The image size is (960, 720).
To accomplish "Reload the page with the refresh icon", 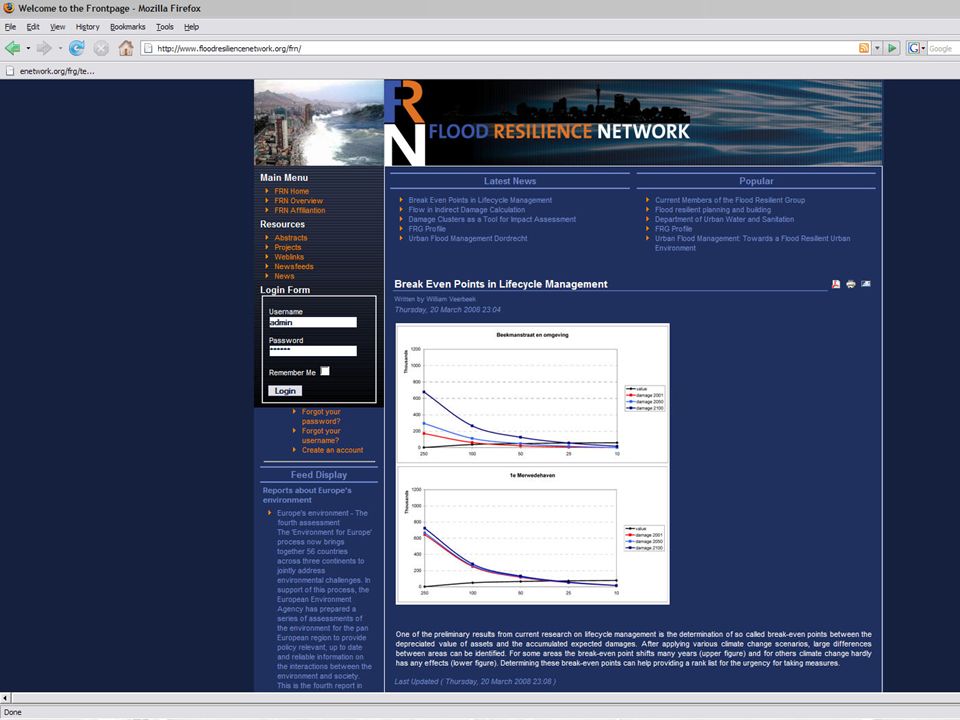I will (x=77, y=48).
